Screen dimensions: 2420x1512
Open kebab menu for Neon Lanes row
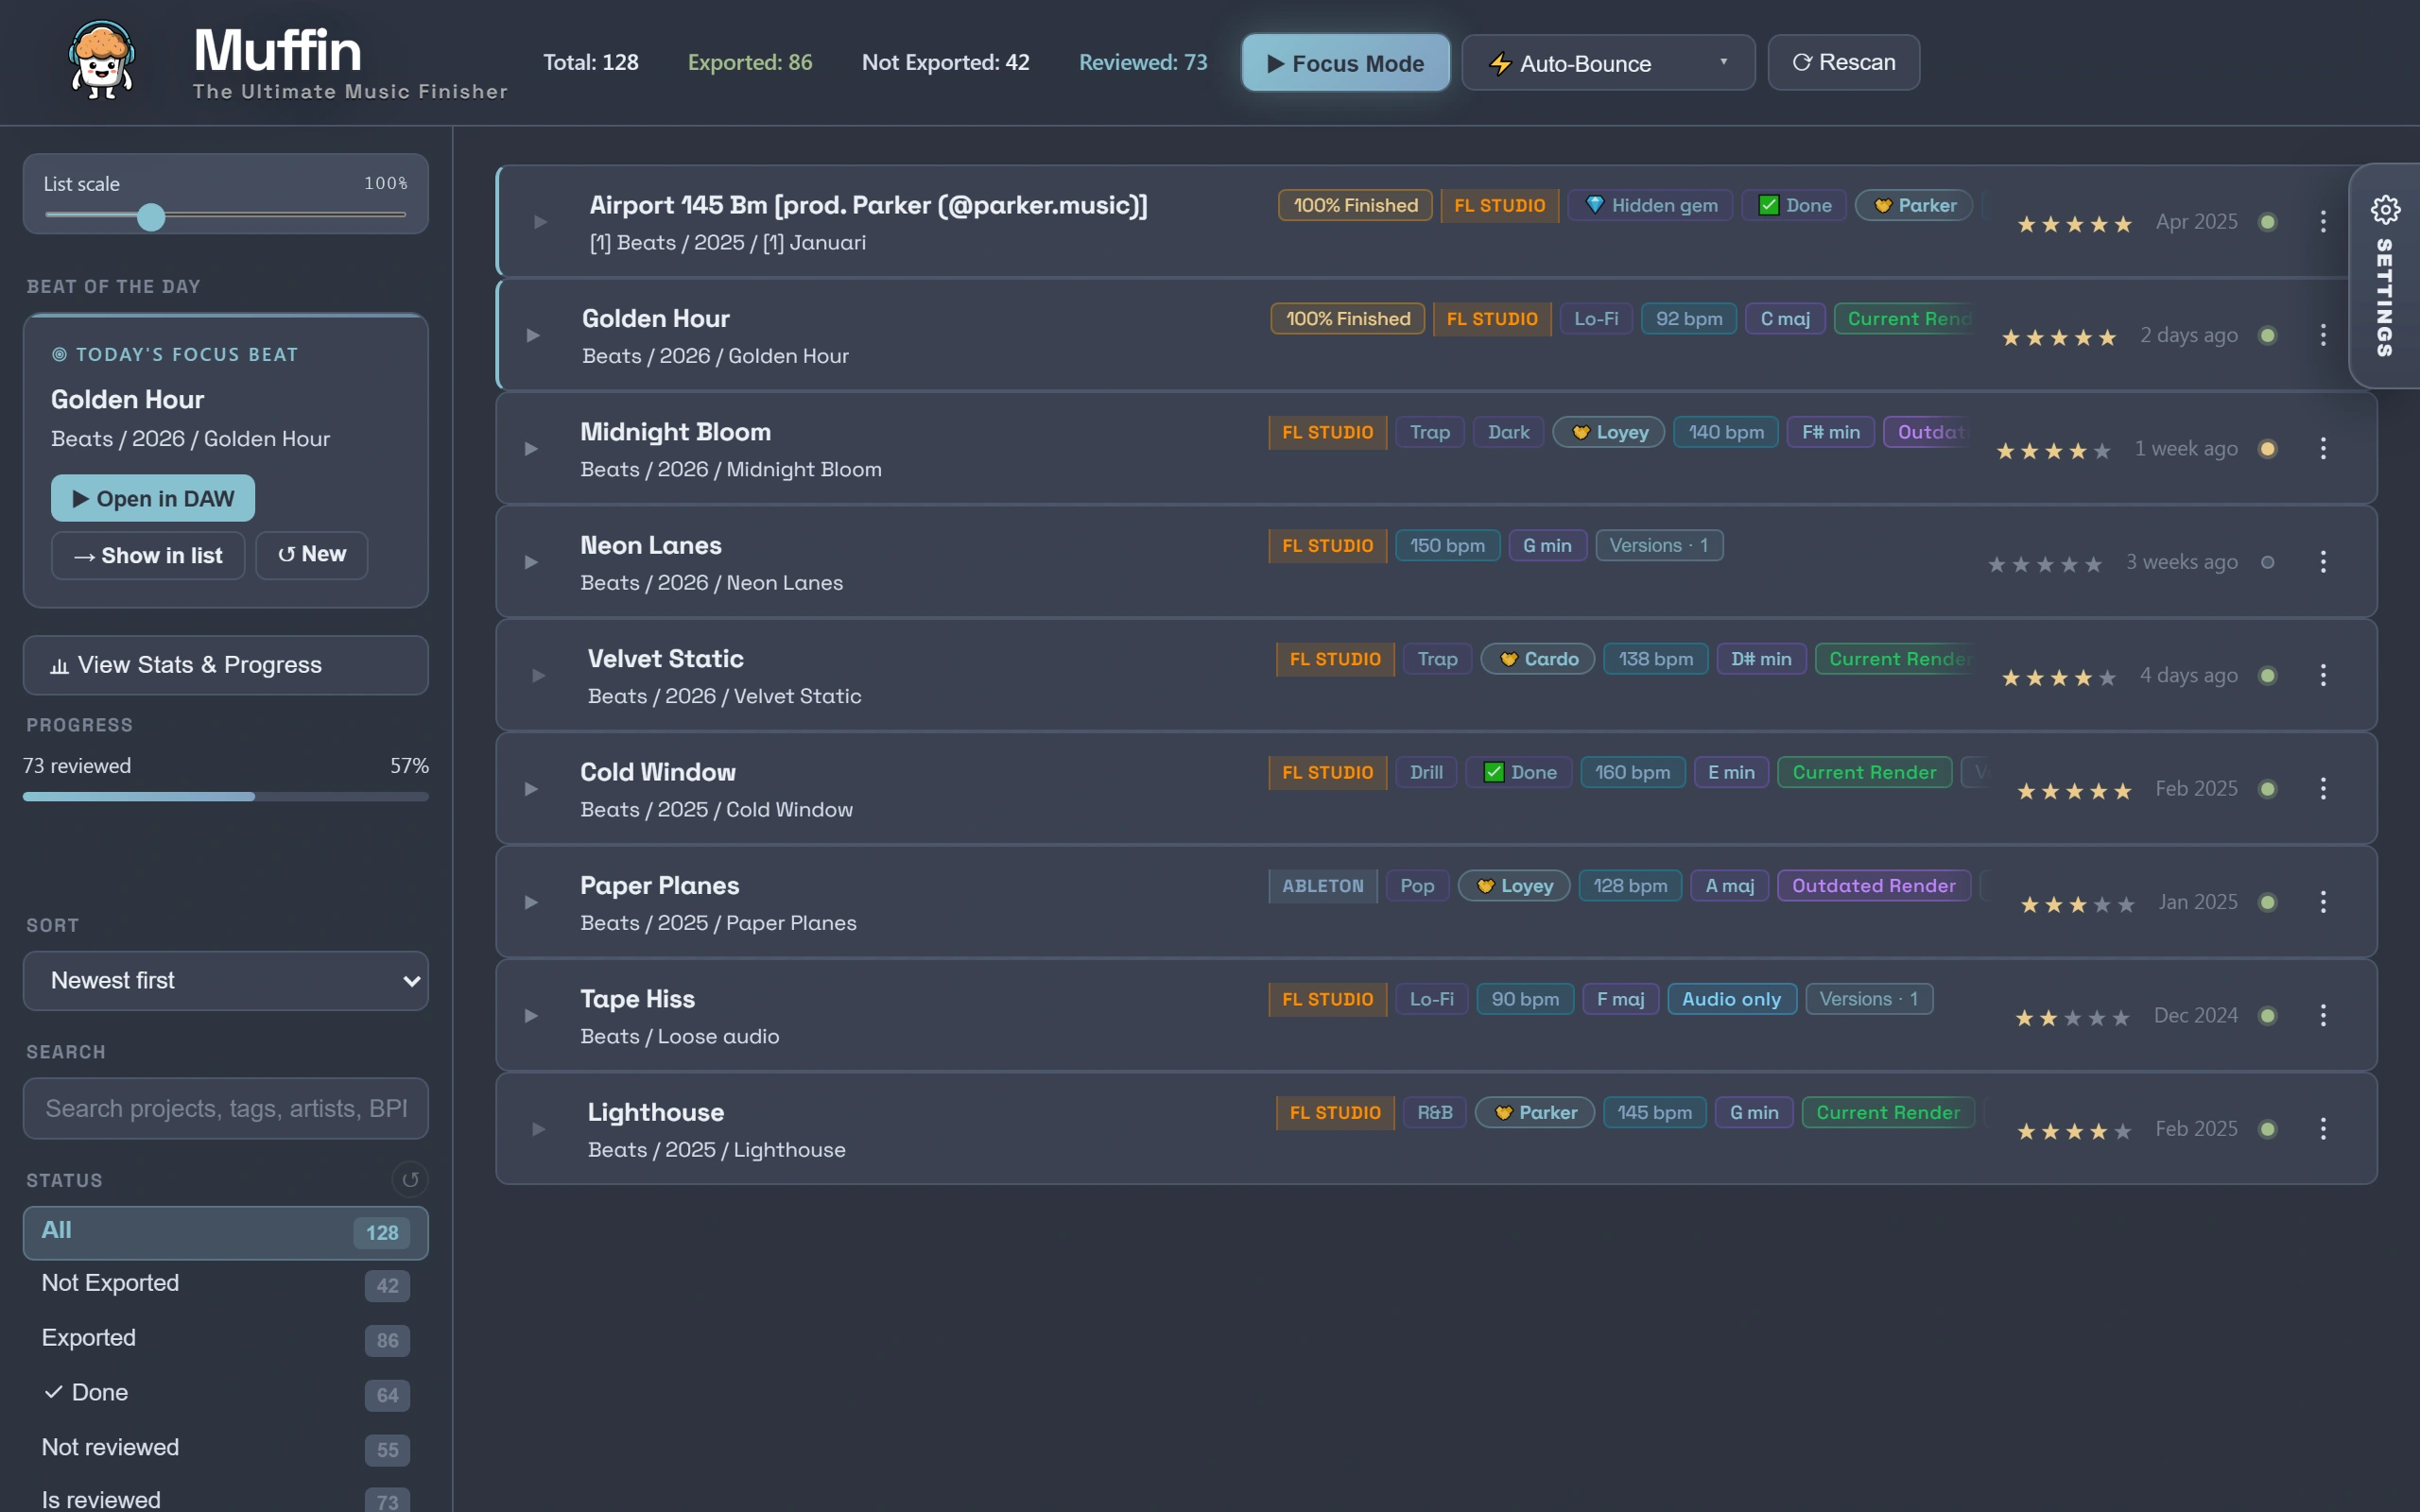pyautogui.click(x=2323, y=562)
